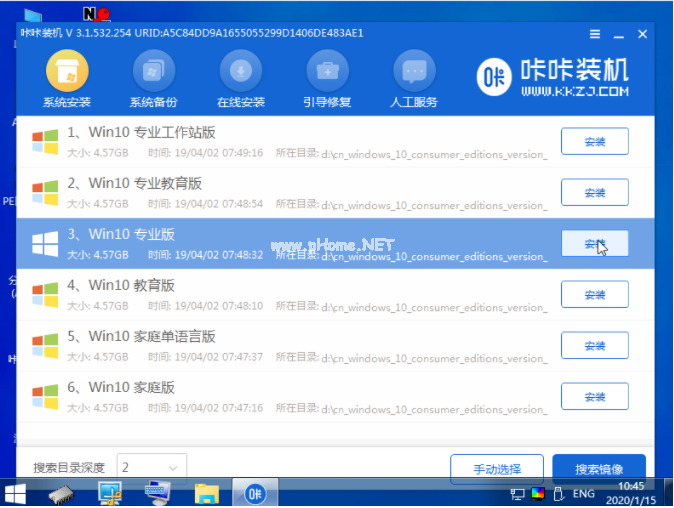
Task: Open the 系统安装 system install tab
Action: 67,79
